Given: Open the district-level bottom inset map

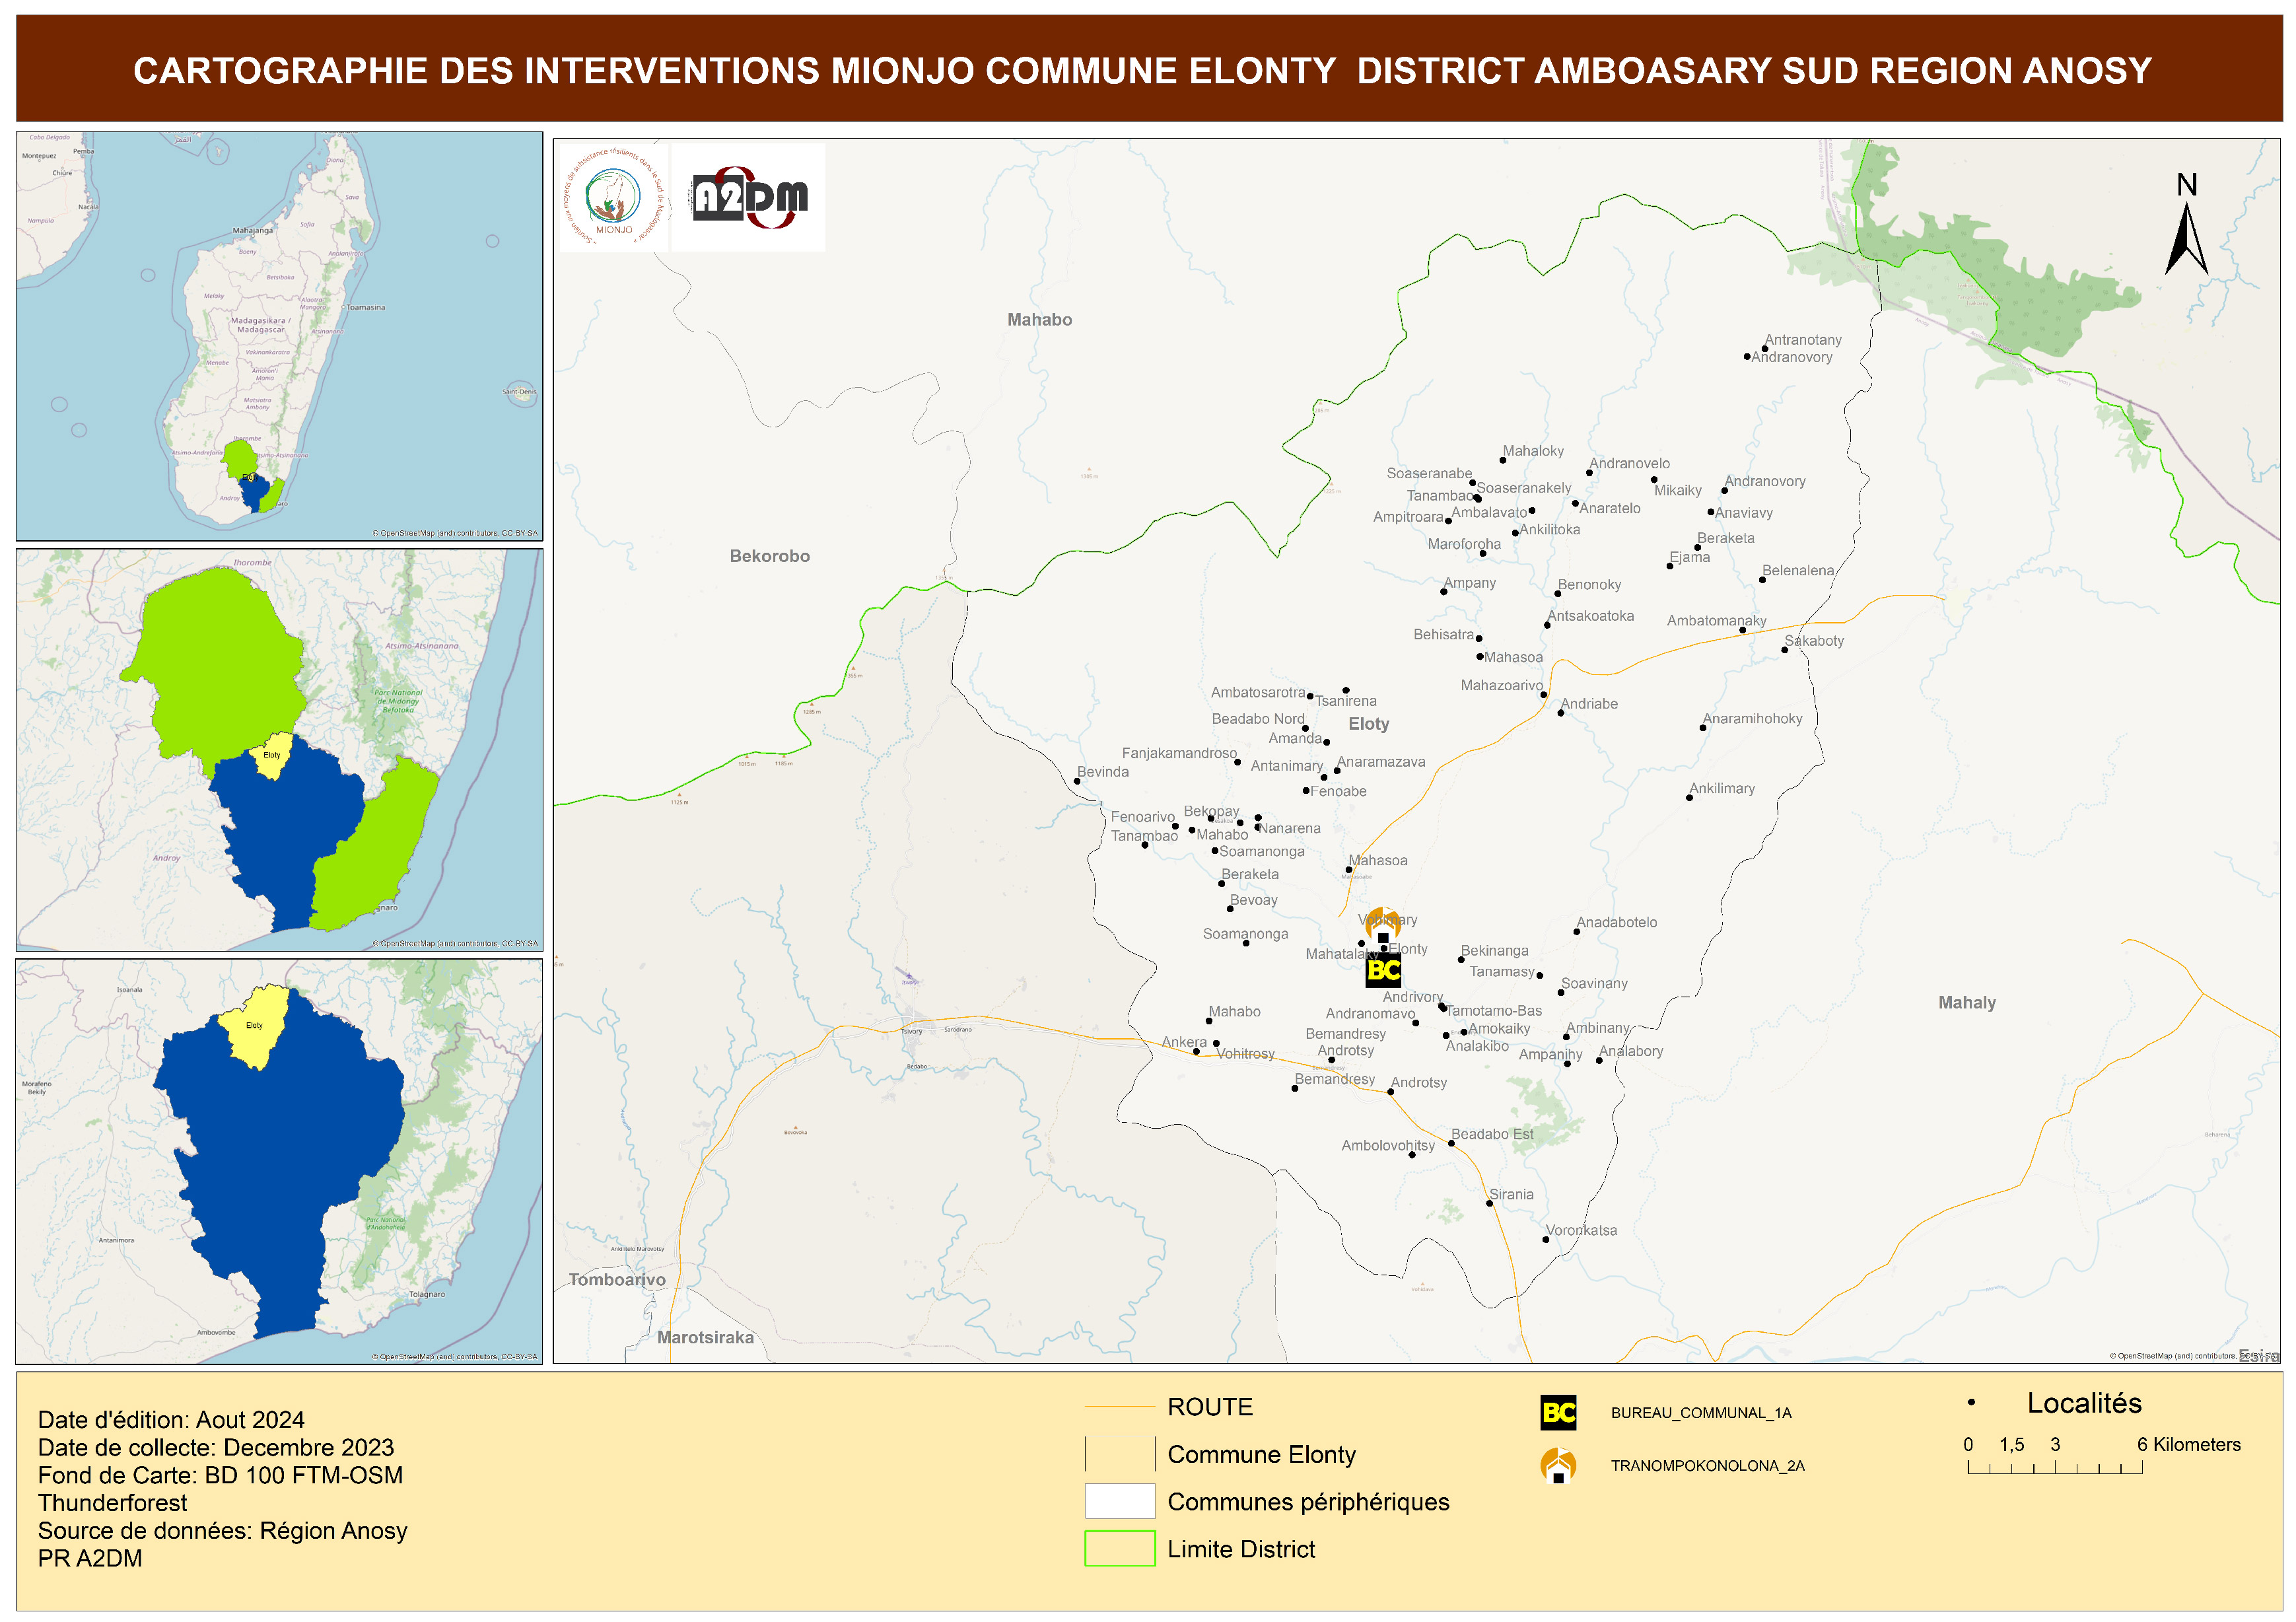Looking at the screenshot, I should (279, 1161).
